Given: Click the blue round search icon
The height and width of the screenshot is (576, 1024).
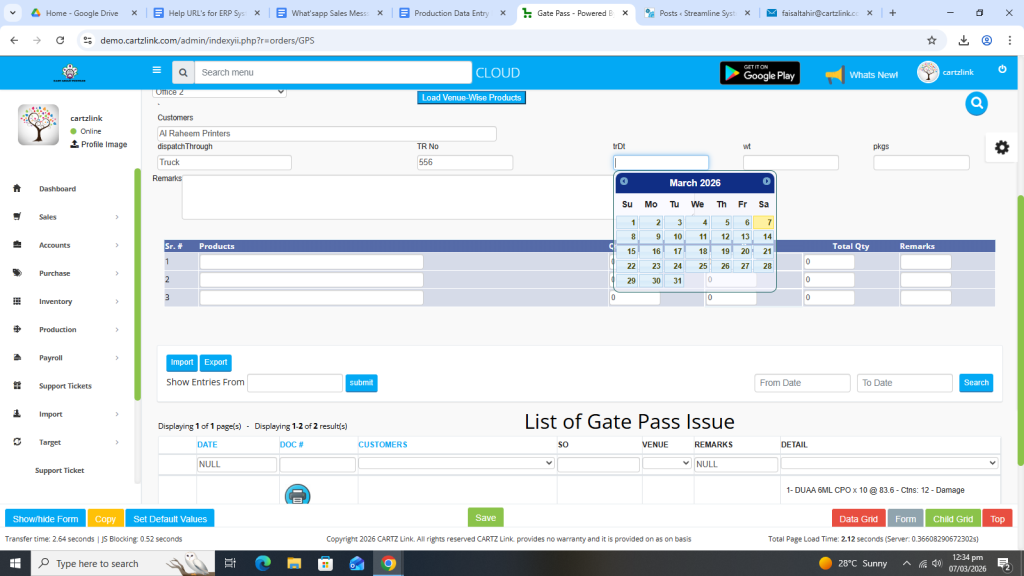Looking at the screenshot, I should [x=976, y=103].
